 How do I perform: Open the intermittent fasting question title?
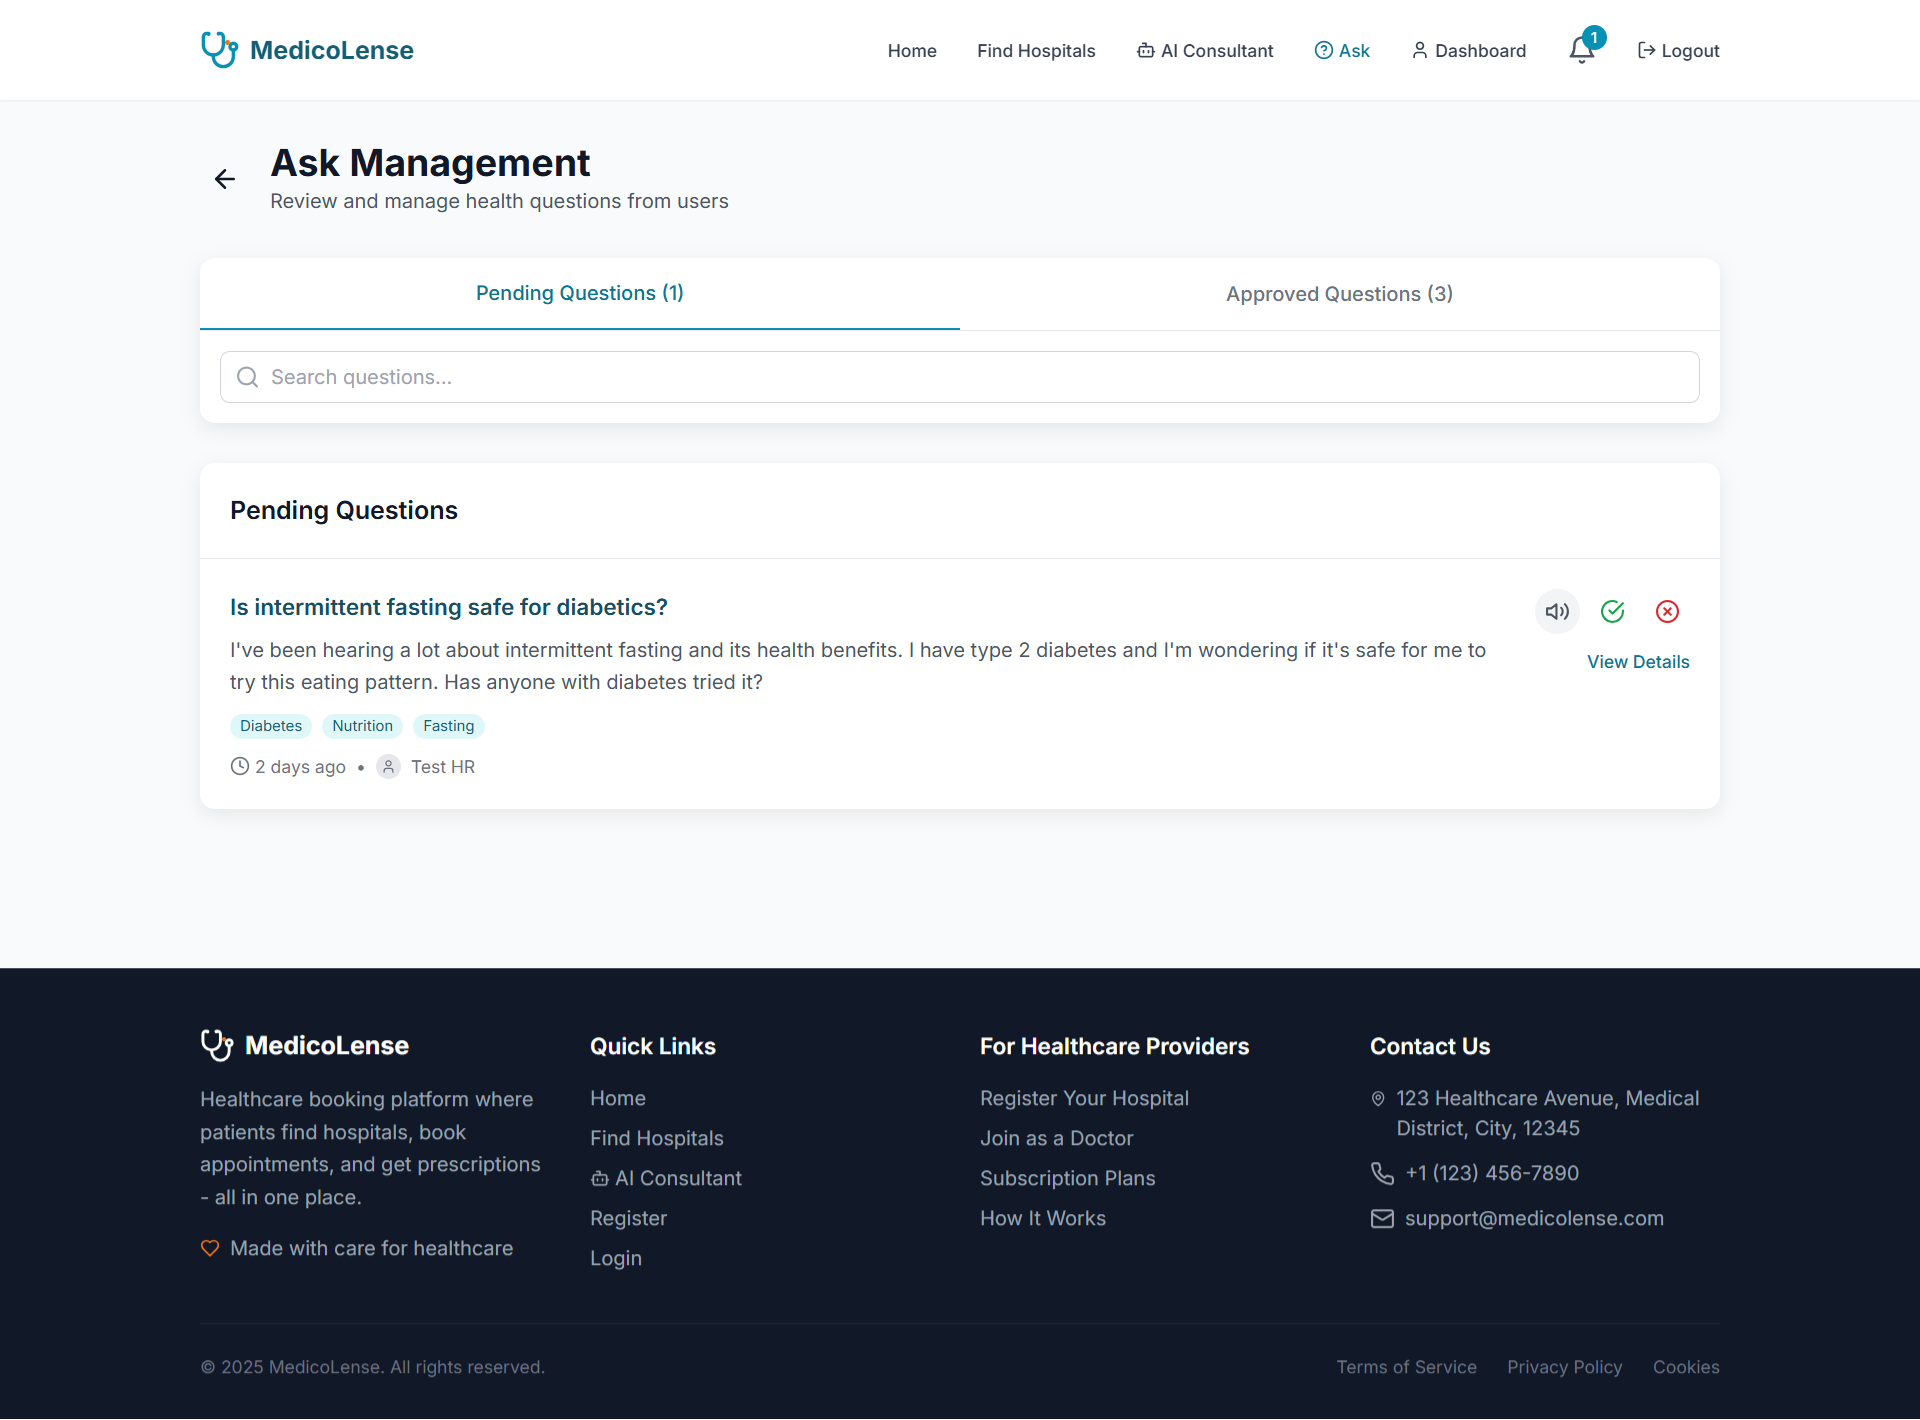448,607
